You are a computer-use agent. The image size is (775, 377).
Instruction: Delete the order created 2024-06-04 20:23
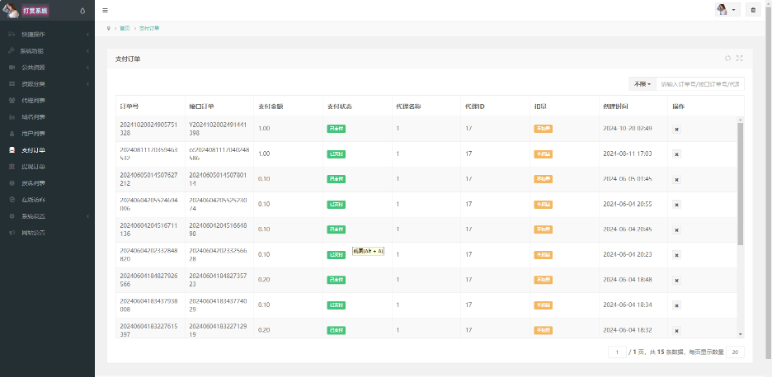click(x=677, y=255)
